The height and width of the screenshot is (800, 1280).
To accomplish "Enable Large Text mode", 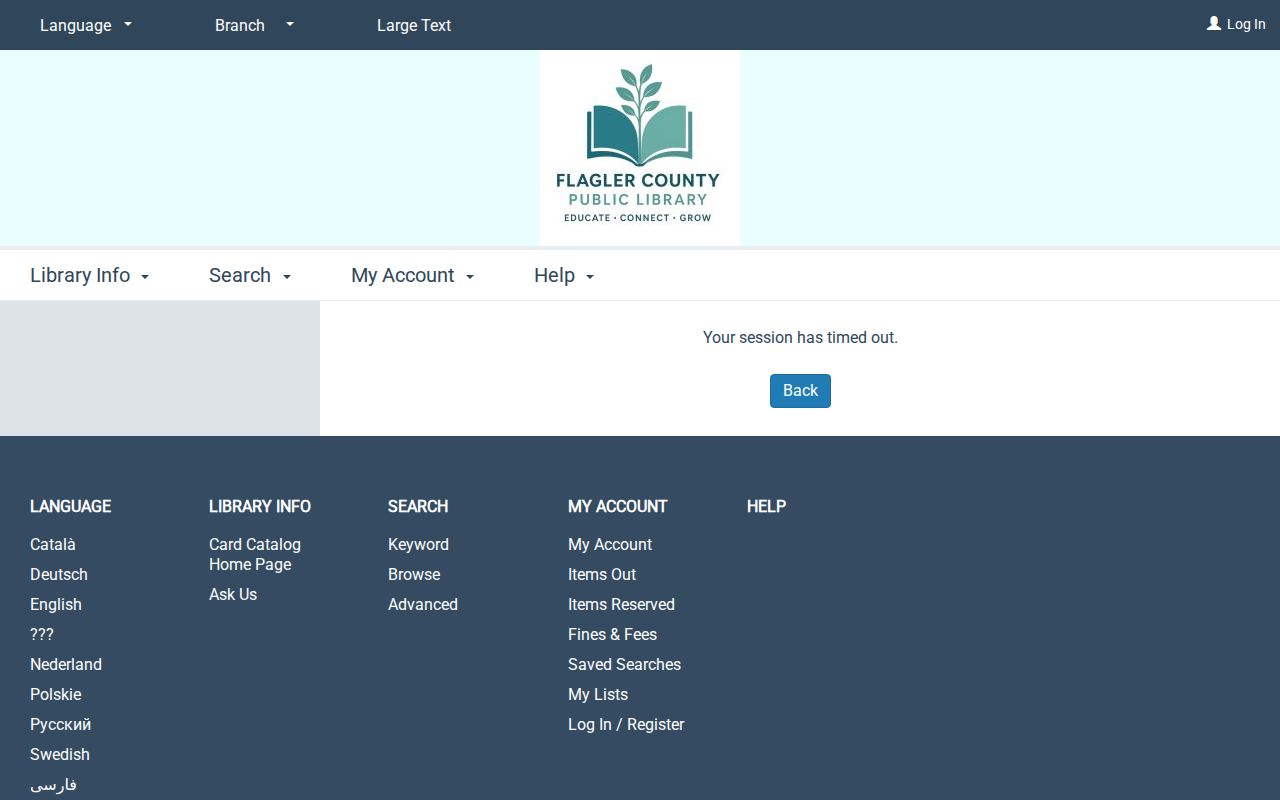I will coord(414,25).
